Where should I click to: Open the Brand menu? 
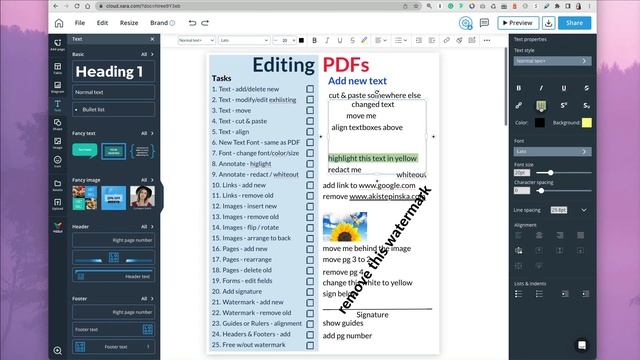(162, 23)
